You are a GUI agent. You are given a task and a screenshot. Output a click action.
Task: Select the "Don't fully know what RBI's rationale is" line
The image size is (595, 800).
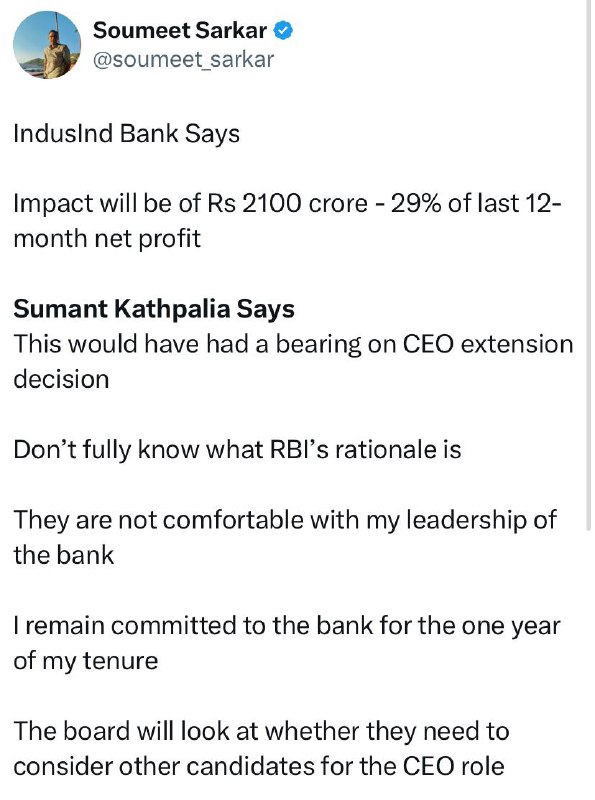click(237, 450)
